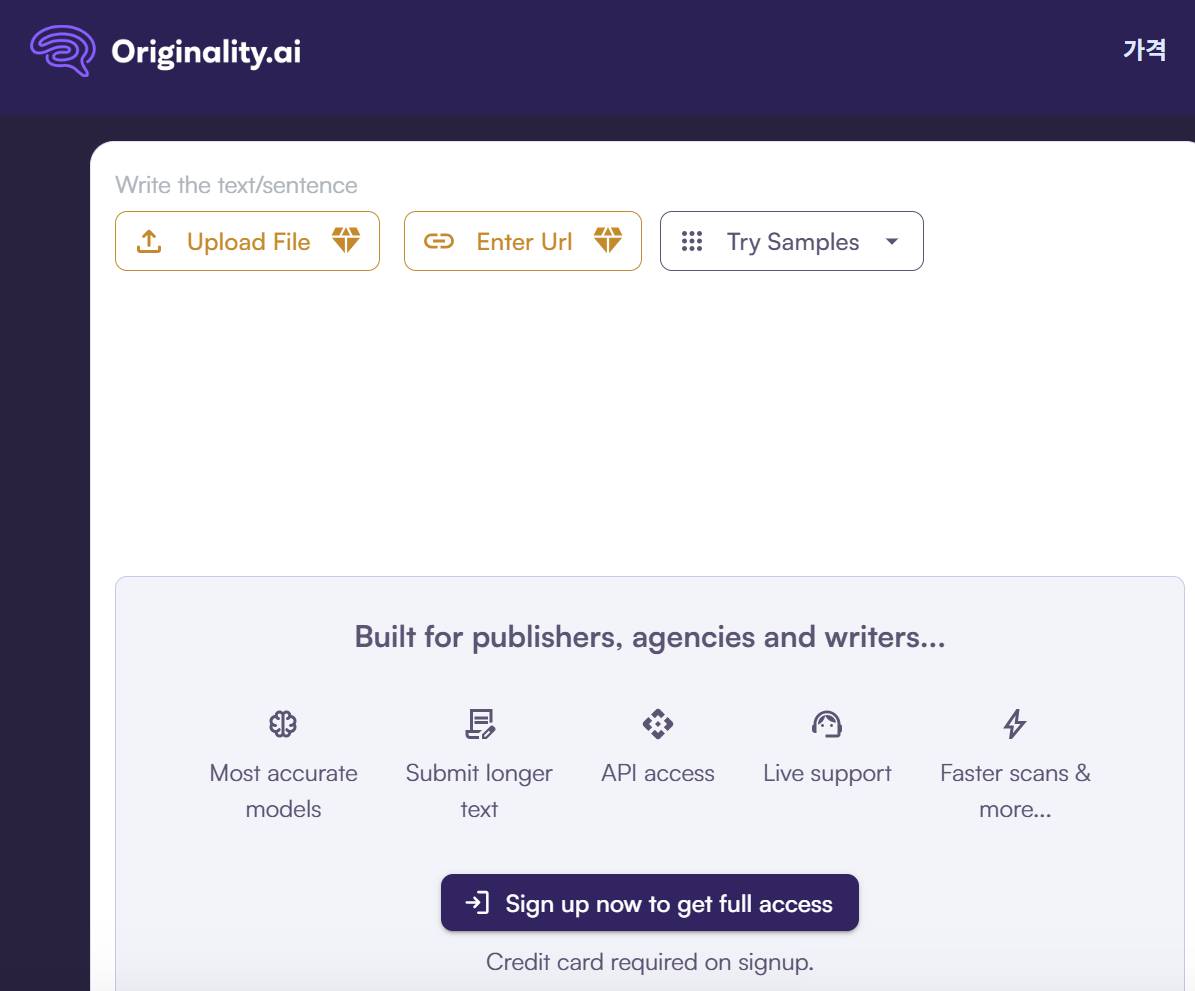
Task: Click the 'Live support' label
Action: (x=827, y=773)
